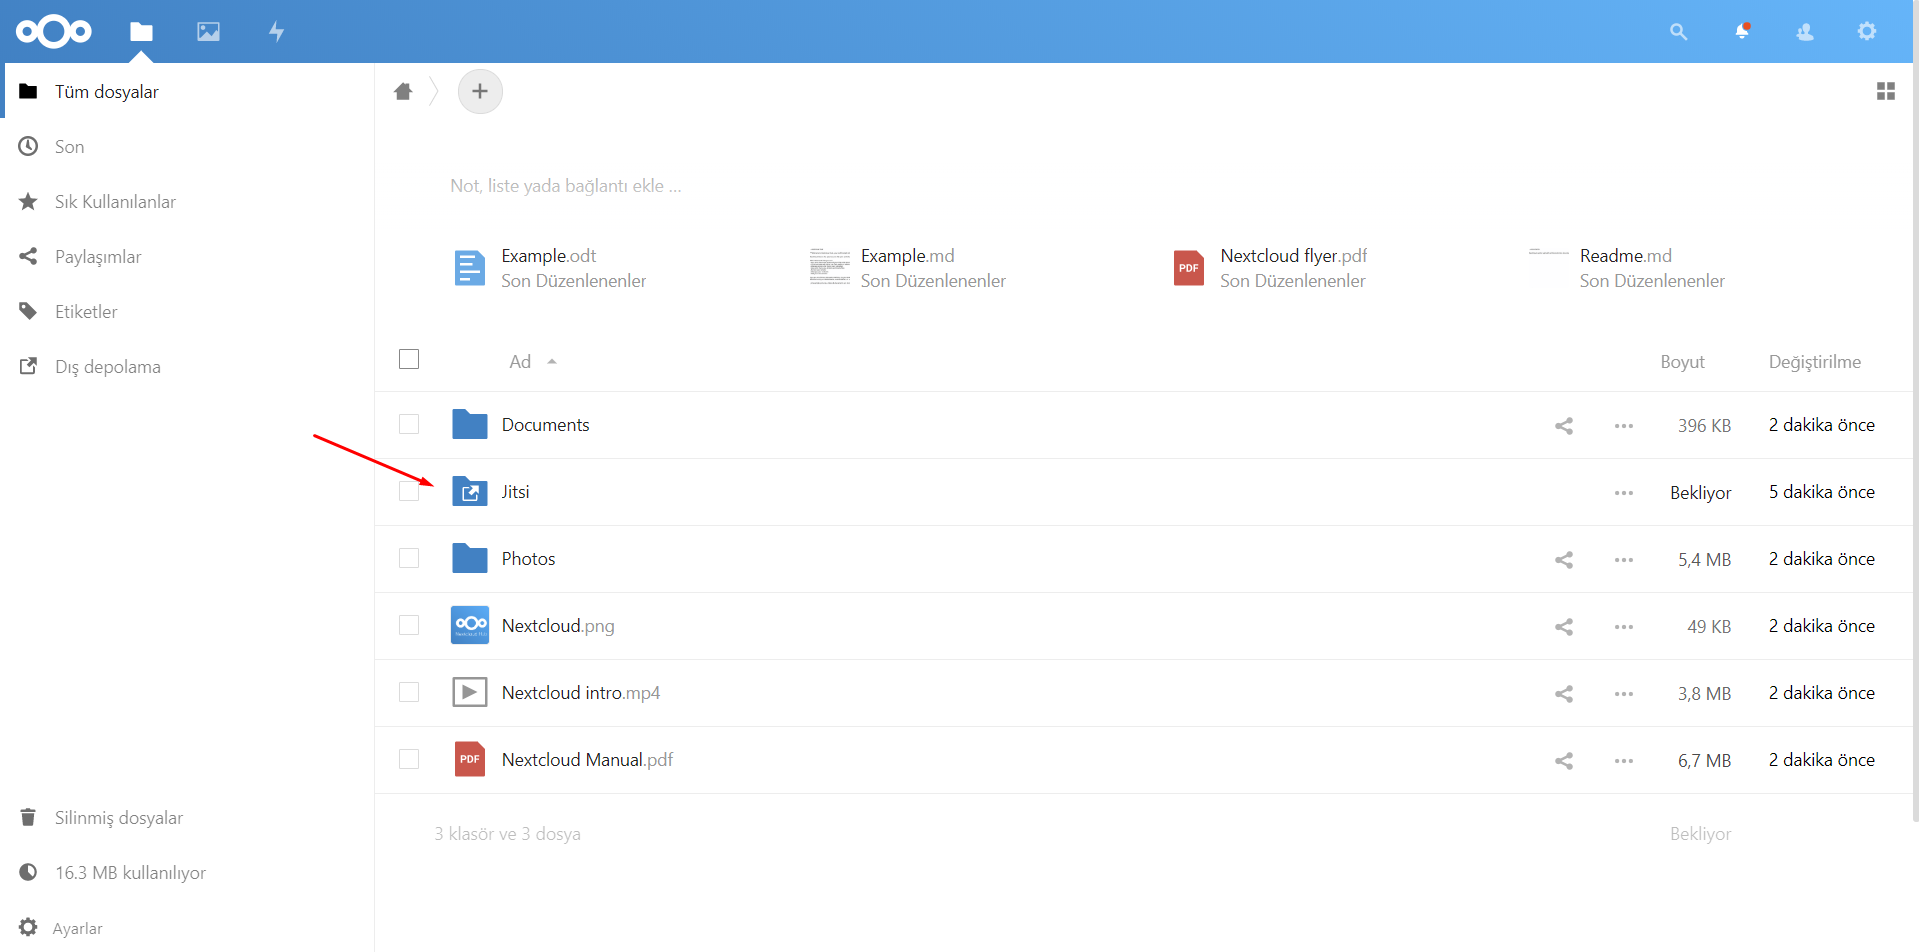
Task: Click the Nextcloud logo
Action: [x=54, y=32]
